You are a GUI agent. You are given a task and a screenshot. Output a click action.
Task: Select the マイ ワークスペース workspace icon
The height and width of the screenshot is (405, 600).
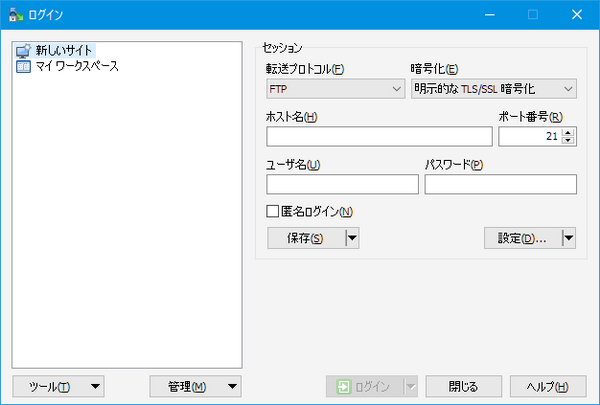pyautogui.click(x=23, y=67)
